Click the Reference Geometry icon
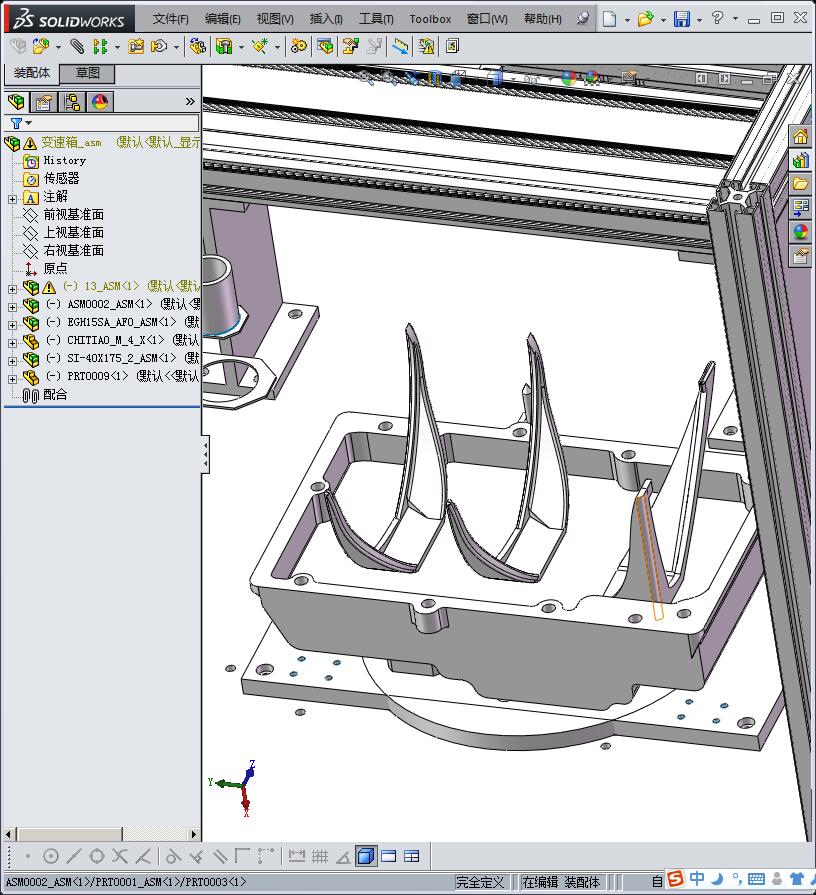816x895 pixels. 260,46
